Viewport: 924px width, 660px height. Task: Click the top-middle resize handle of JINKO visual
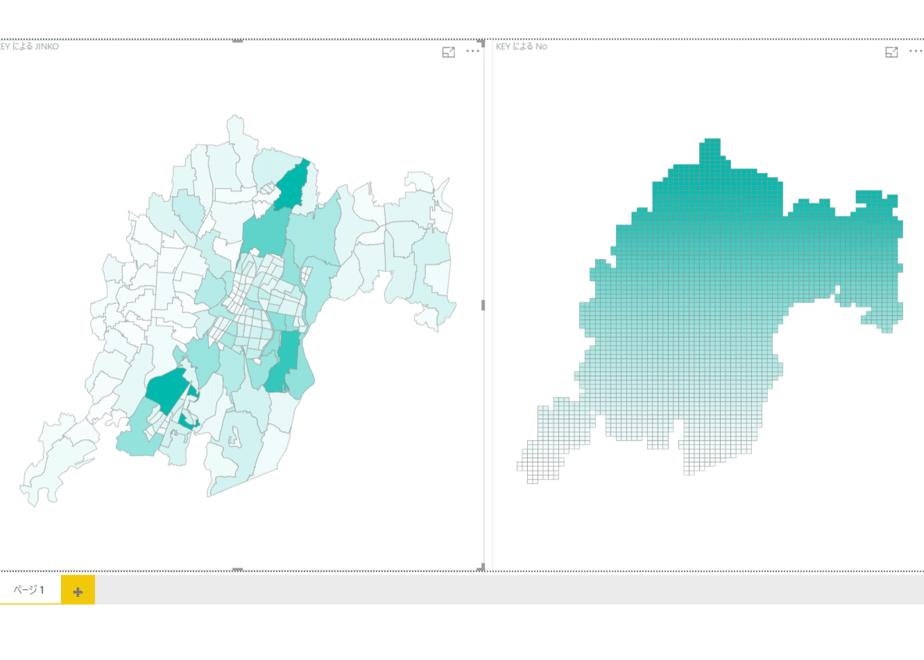click(237, 41)
